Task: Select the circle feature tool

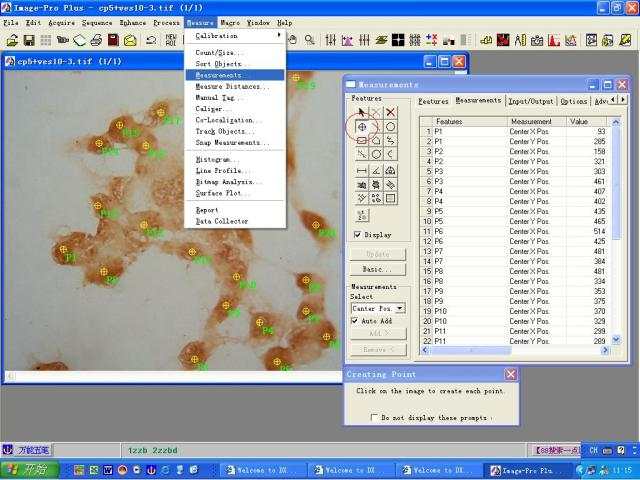Action: coord(390,127)
